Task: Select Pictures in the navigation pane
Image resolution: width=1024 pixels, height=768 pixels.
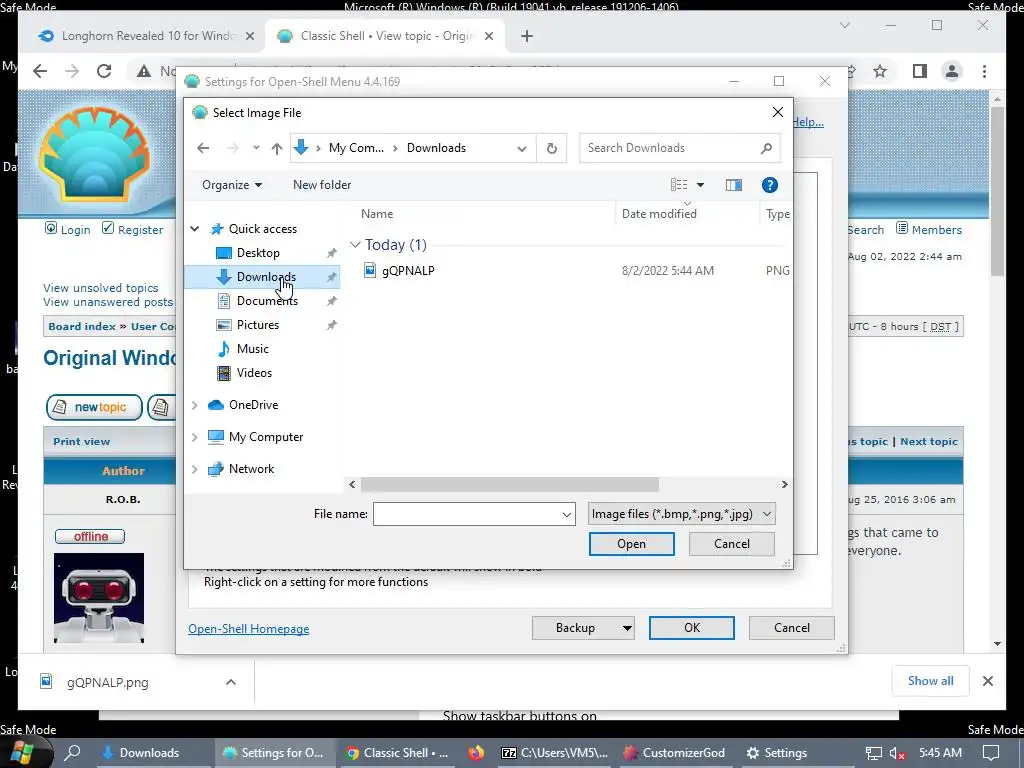Action: 257,325
